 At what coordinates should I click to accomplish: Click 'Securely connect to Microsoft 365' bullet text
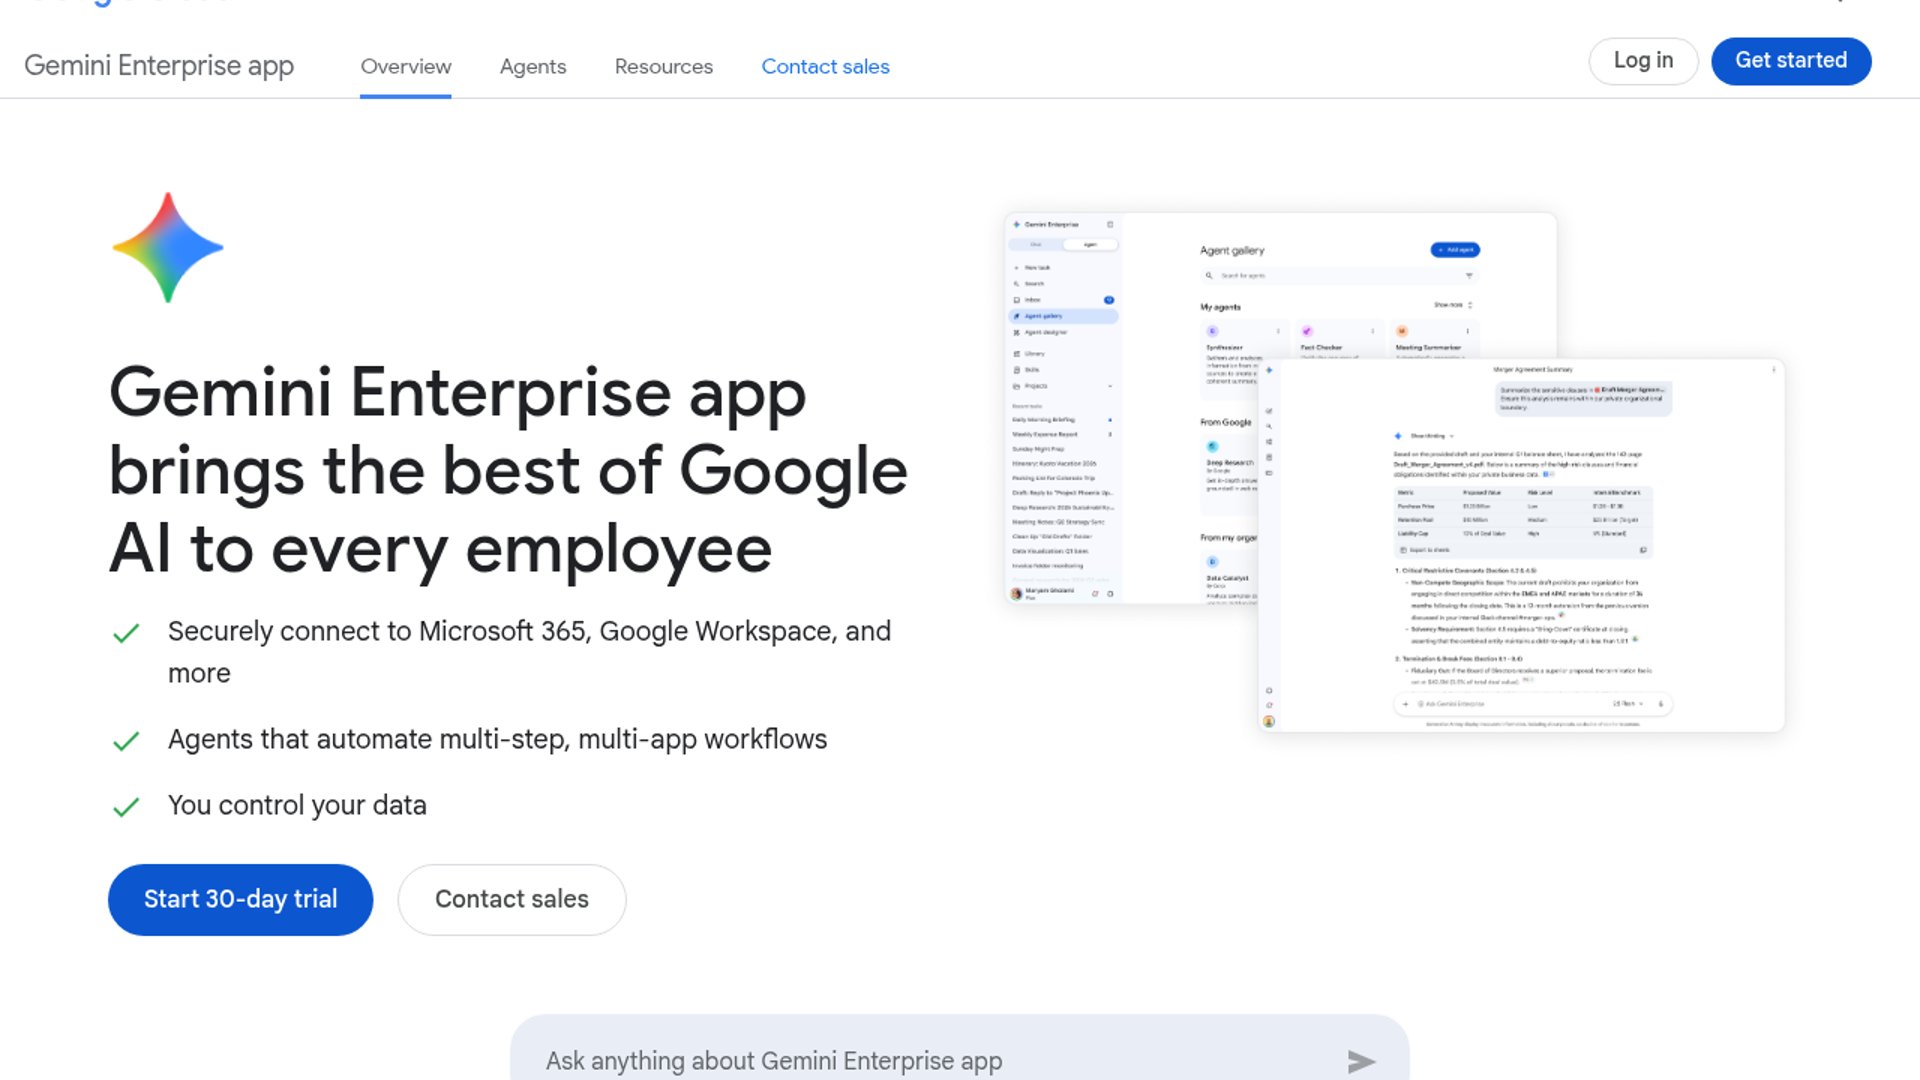pyautogui.click(x=529, y=652)
